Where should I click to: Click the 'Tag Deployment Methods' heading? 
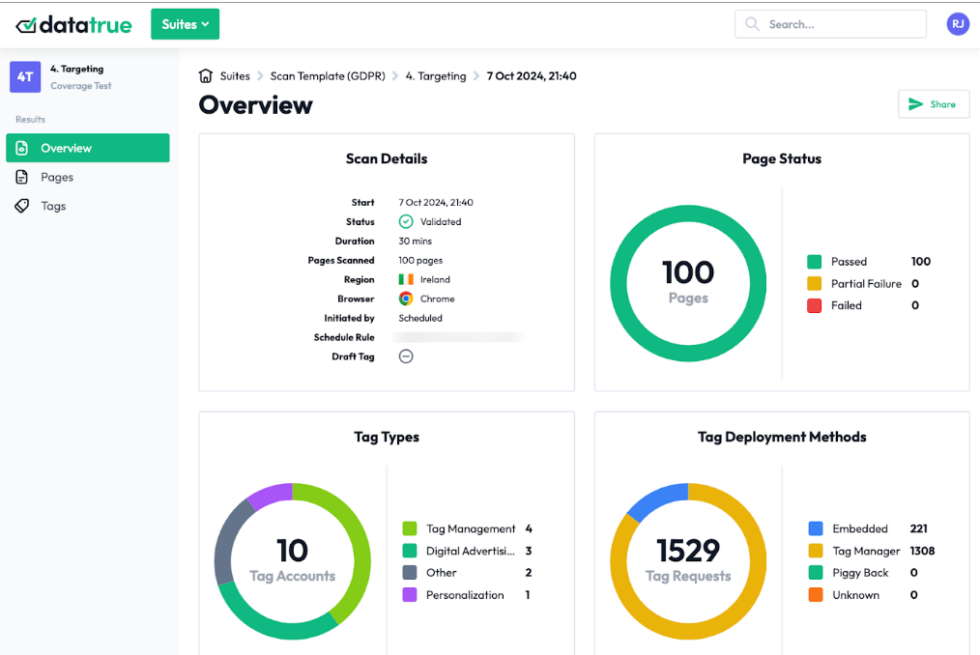[x=782, y=437]
